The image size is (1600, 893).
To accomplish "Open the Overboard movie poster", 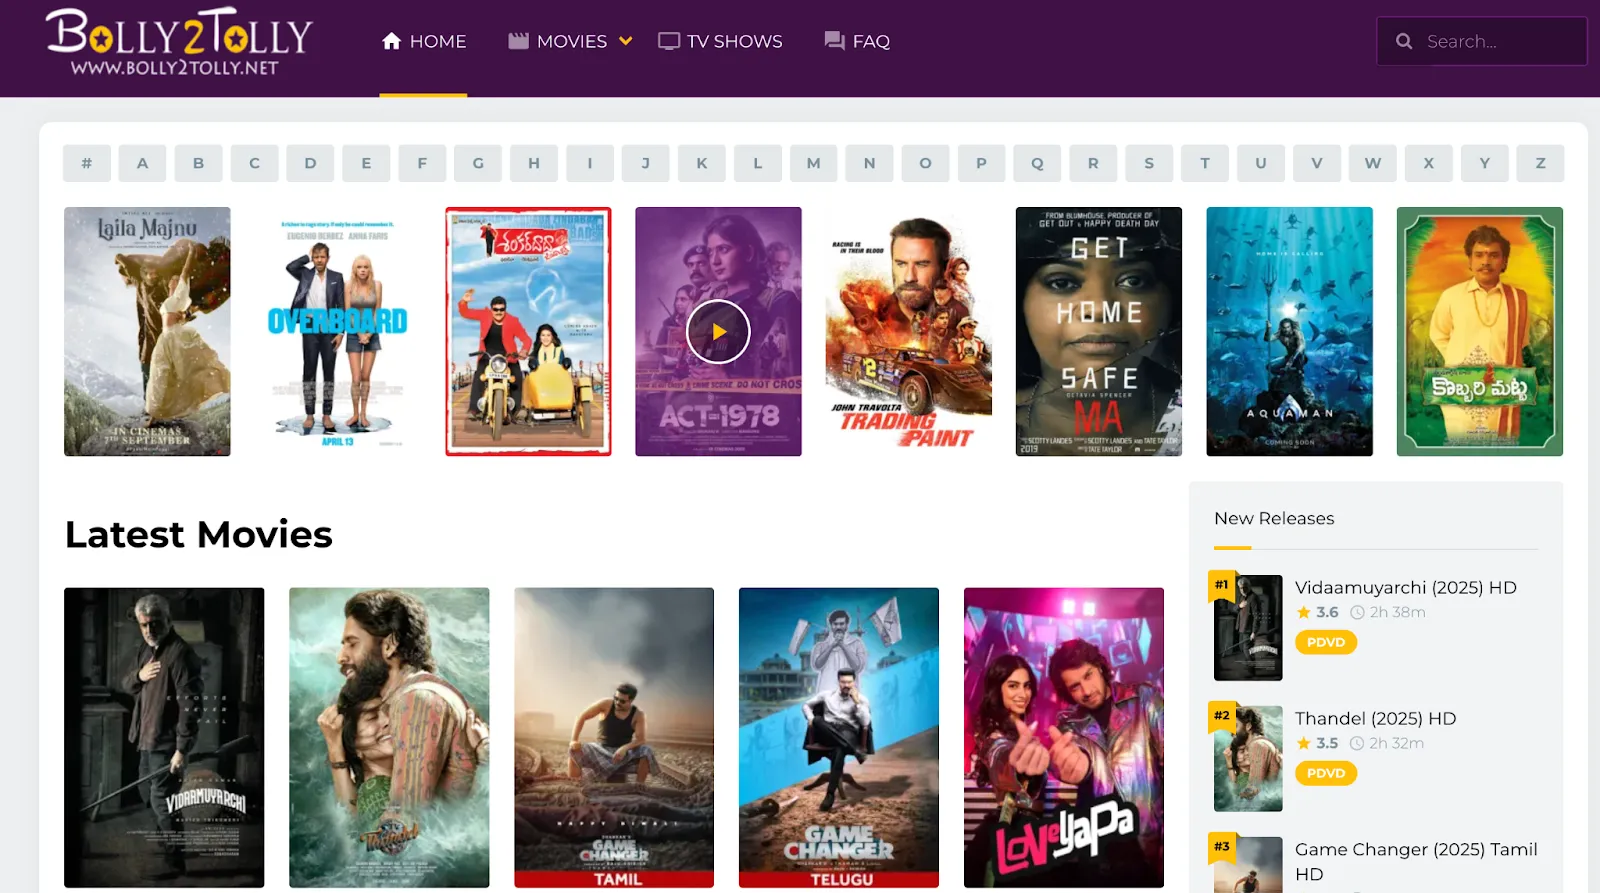I will click(x=338, y=331).
